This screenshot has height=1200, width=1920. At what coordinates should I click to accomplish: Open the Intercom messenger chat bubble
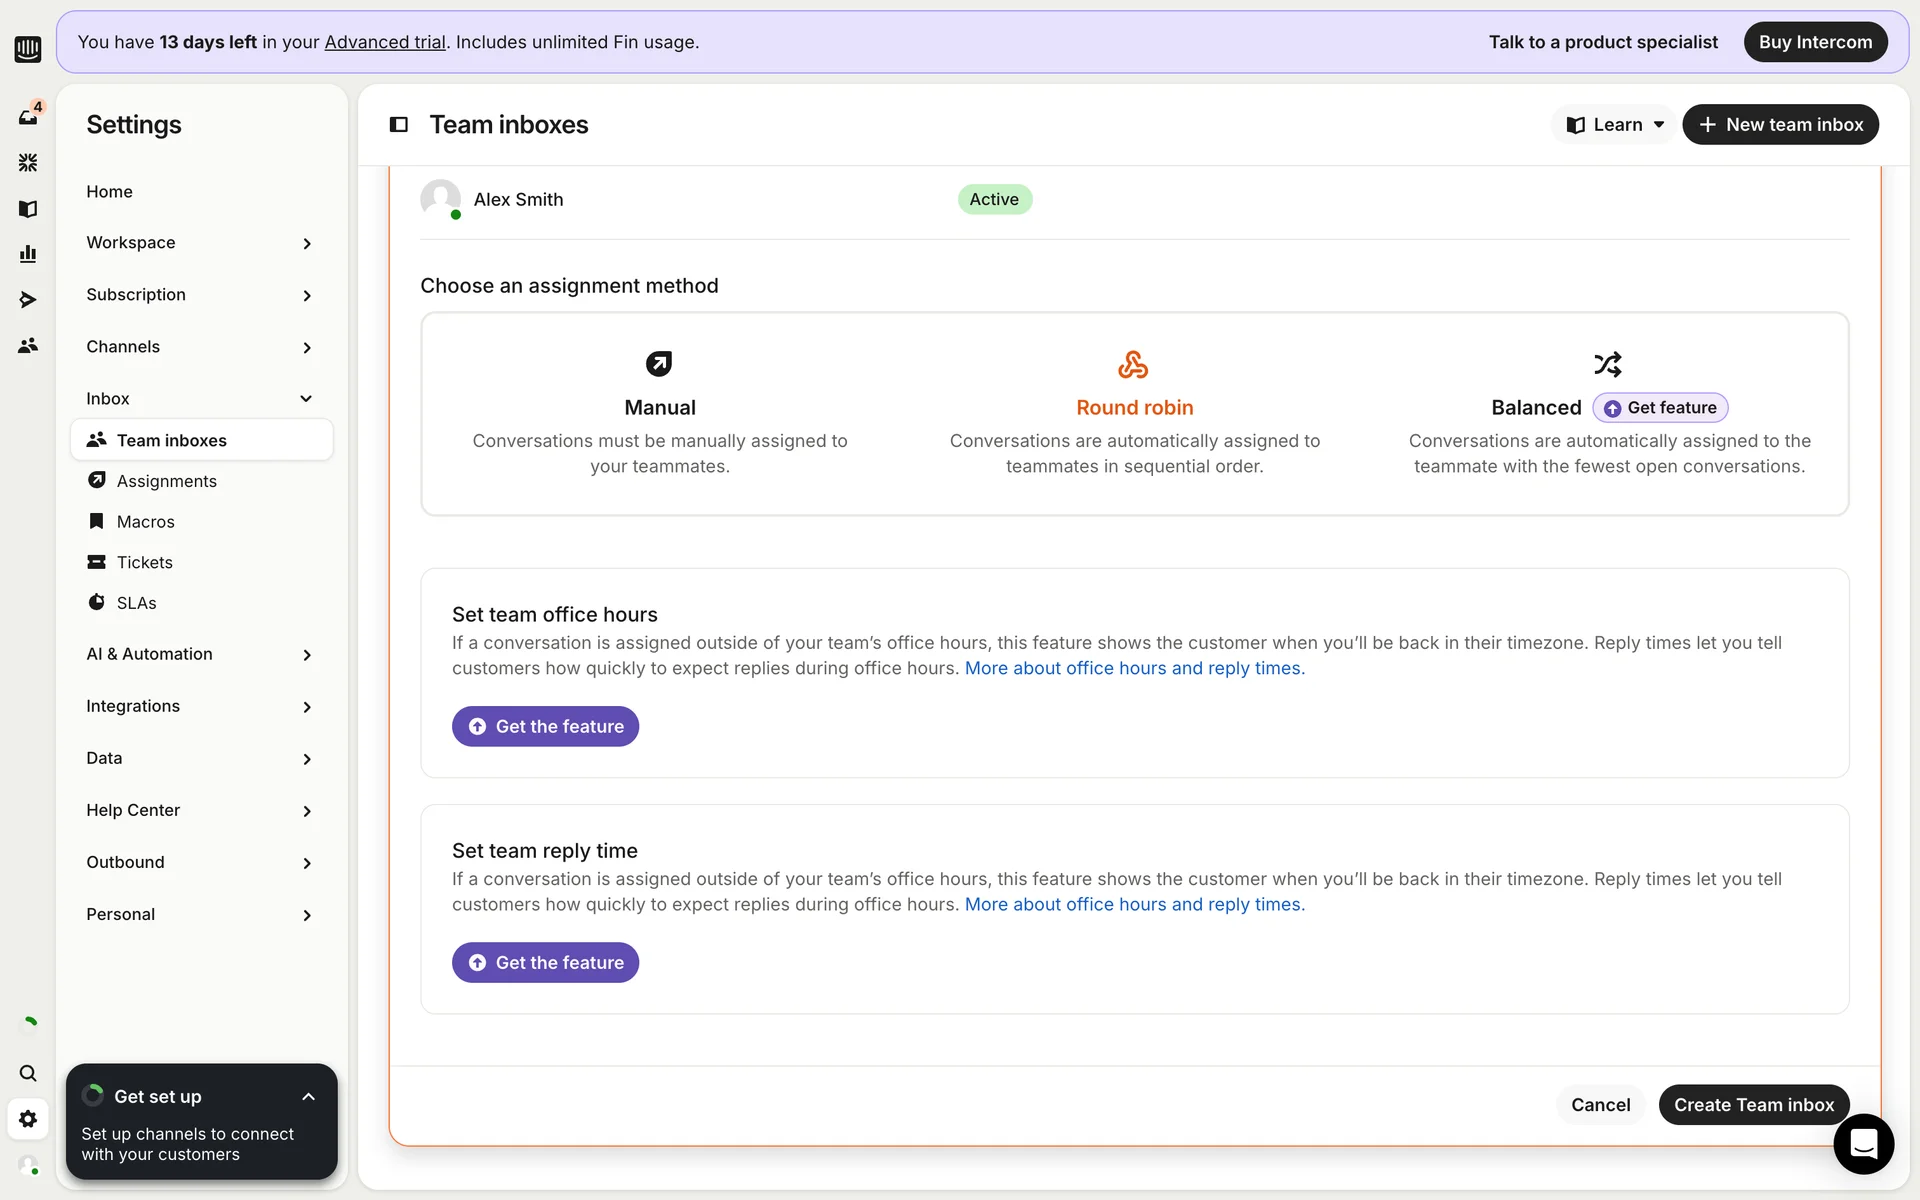(x=1863, y=1143)
